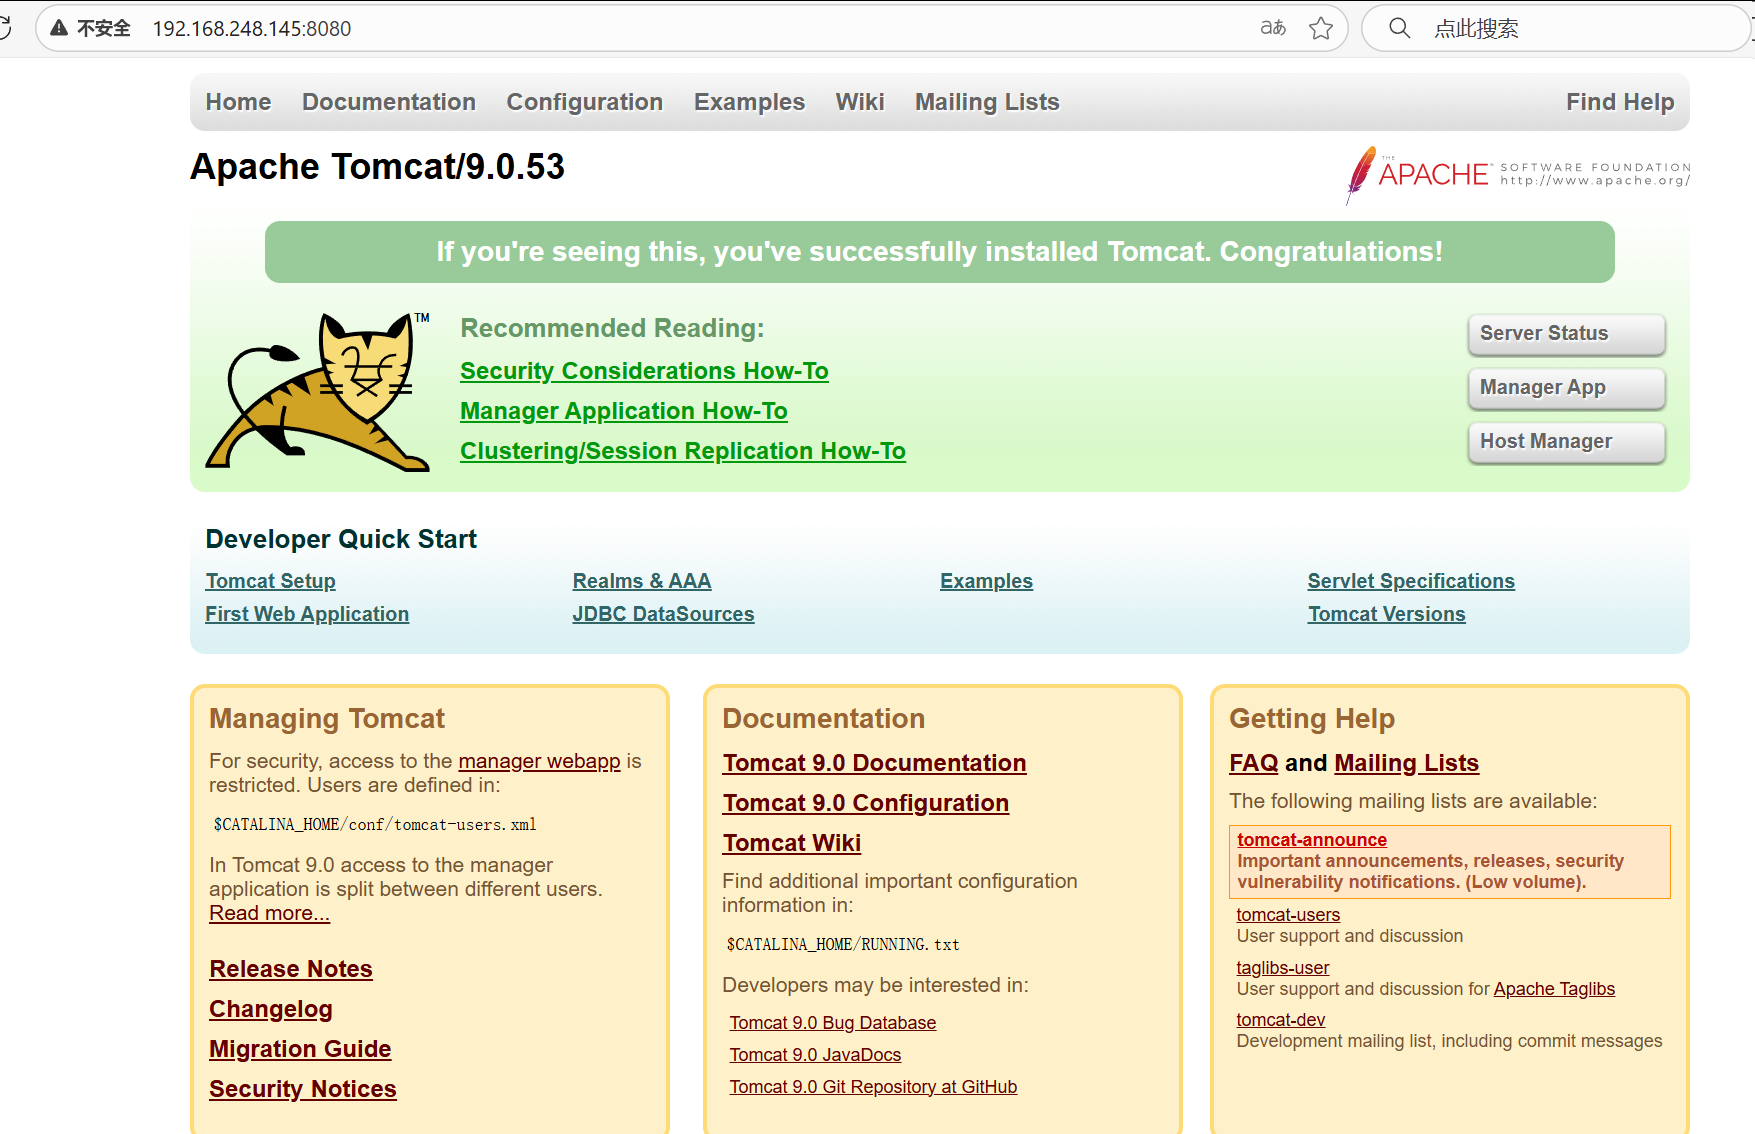Screen dimensions: 1755x1134
Task: Open Security Considerations How-To link
Action: (x=644, y=371)
